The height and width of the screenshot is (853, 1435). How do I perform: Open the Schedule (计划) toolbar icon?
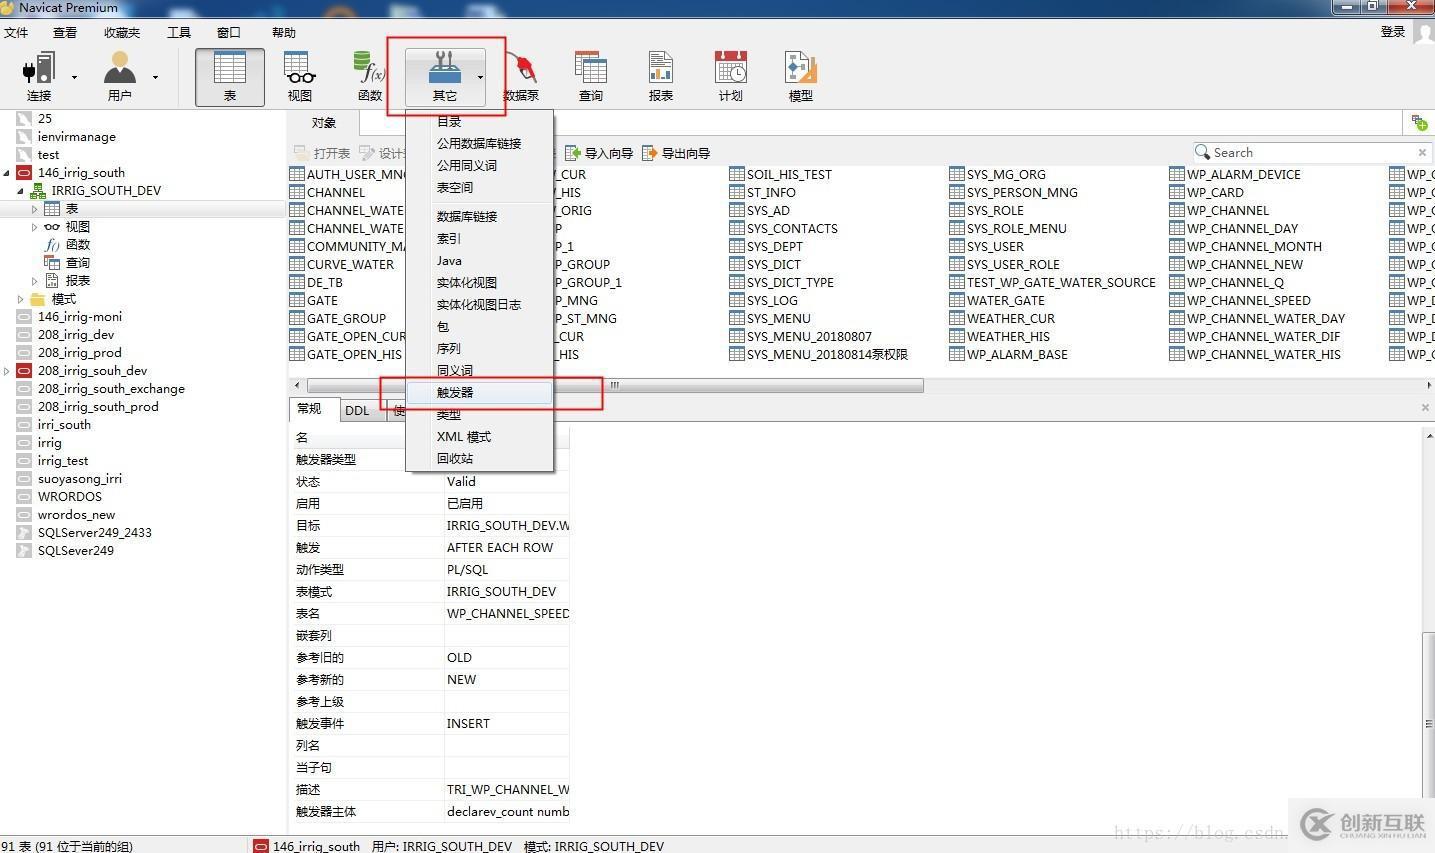731,77
